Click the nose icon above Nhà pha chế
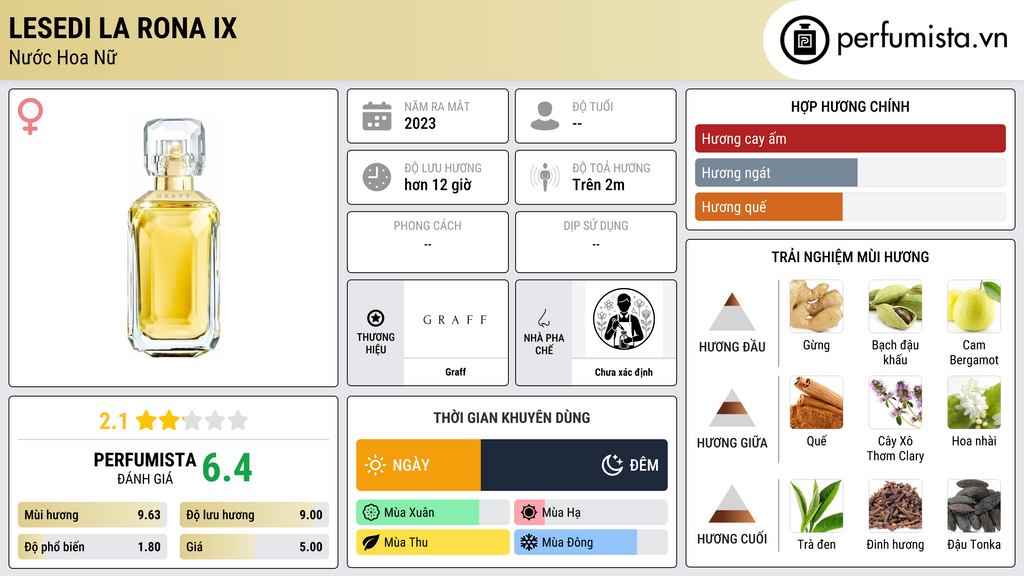The image size is (1024, 576). click(x=543, y=318)
